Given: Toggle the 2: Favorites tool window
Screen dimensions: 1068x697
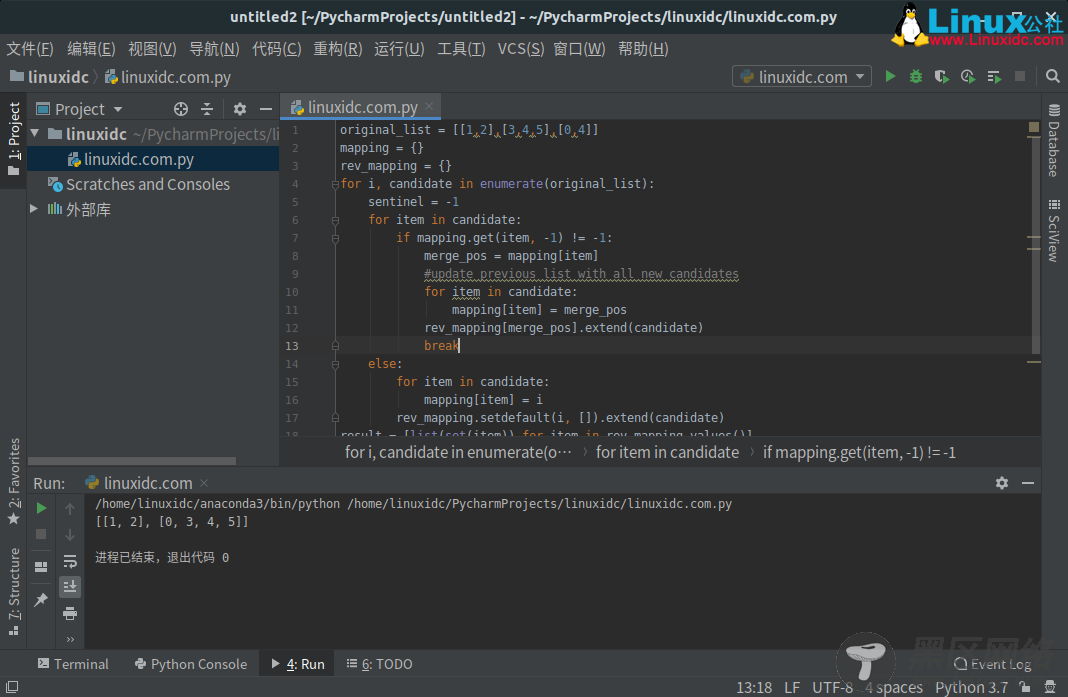Looking at the screenshot, I should point(14,482).
